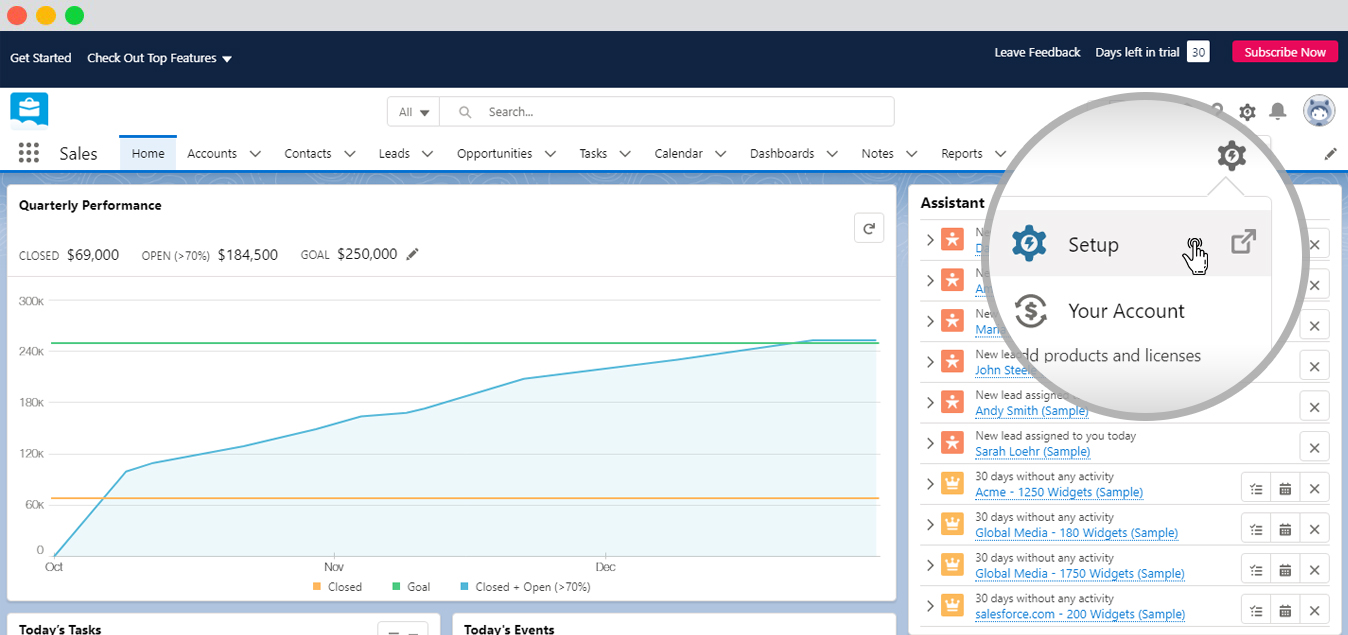This screenshot has width=1348, height=635.
Task: Refresh the Quarterly Performance chart
Action: pos(869,228)
